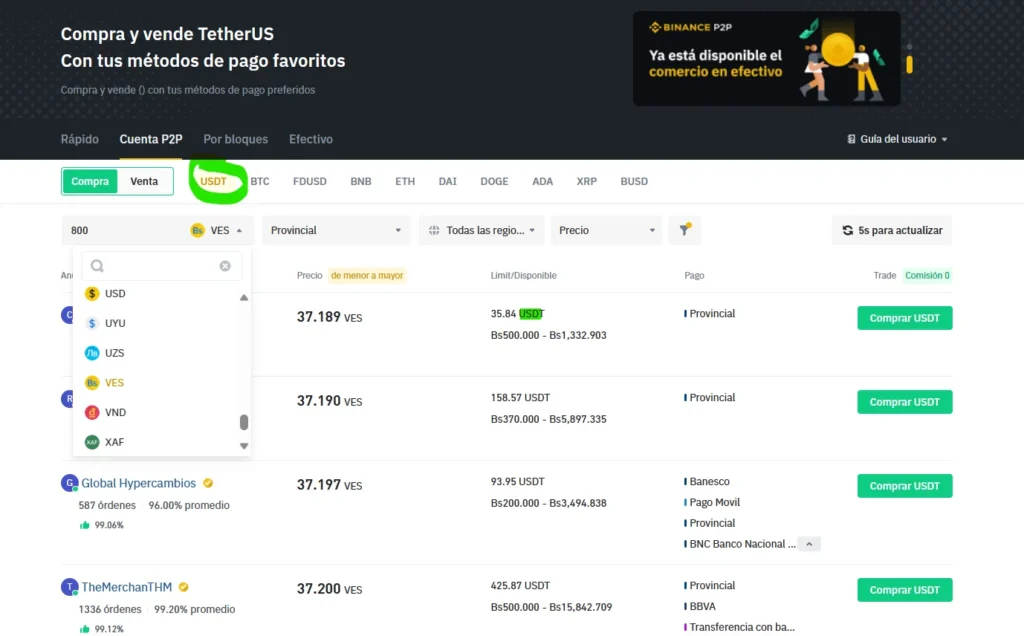Click TheMerchanTHM verified badge

click(x=184, y=587)
